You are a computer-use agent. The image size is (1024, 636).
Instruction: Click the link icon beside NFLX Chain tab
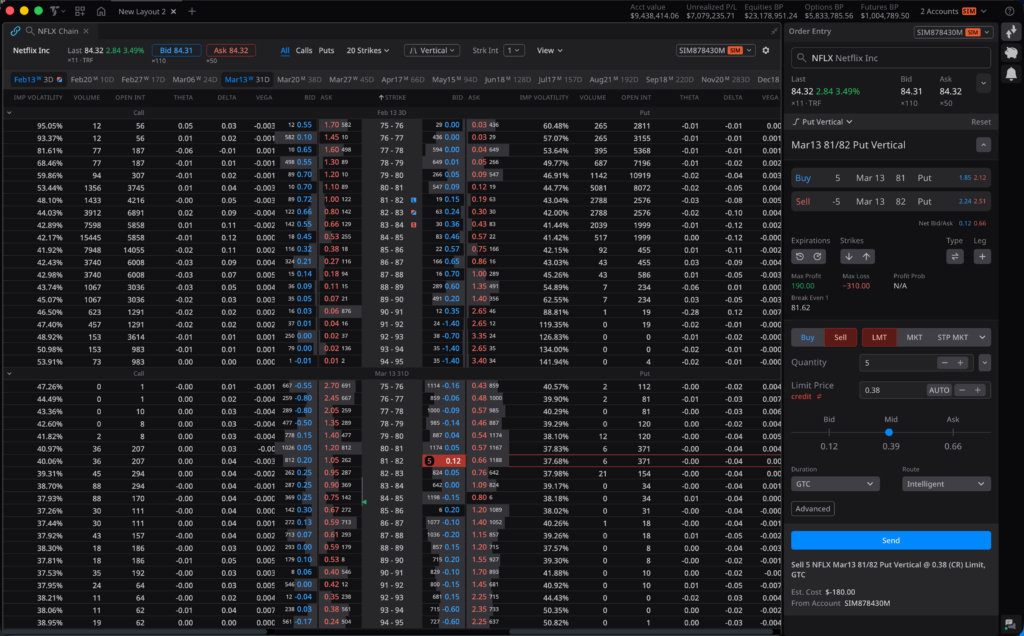pos(13,30)
